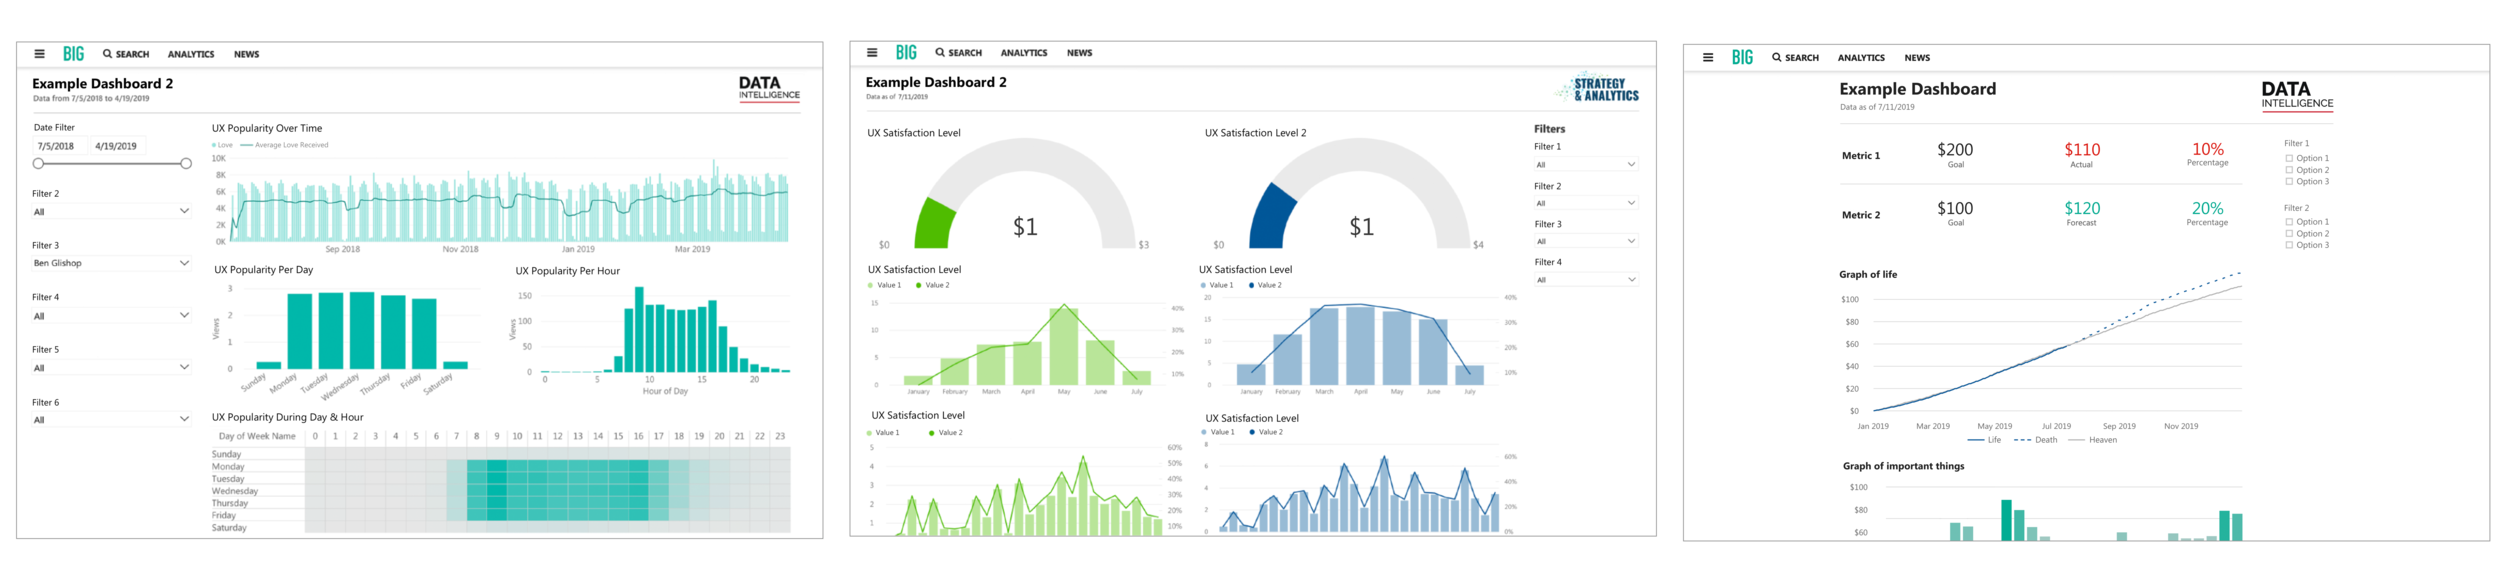Image resolution: width=2500 pixels, height=568 pixels.
Task: Open Analytics menu in Metric 1 dashboard
Action: click(1861, 57)
